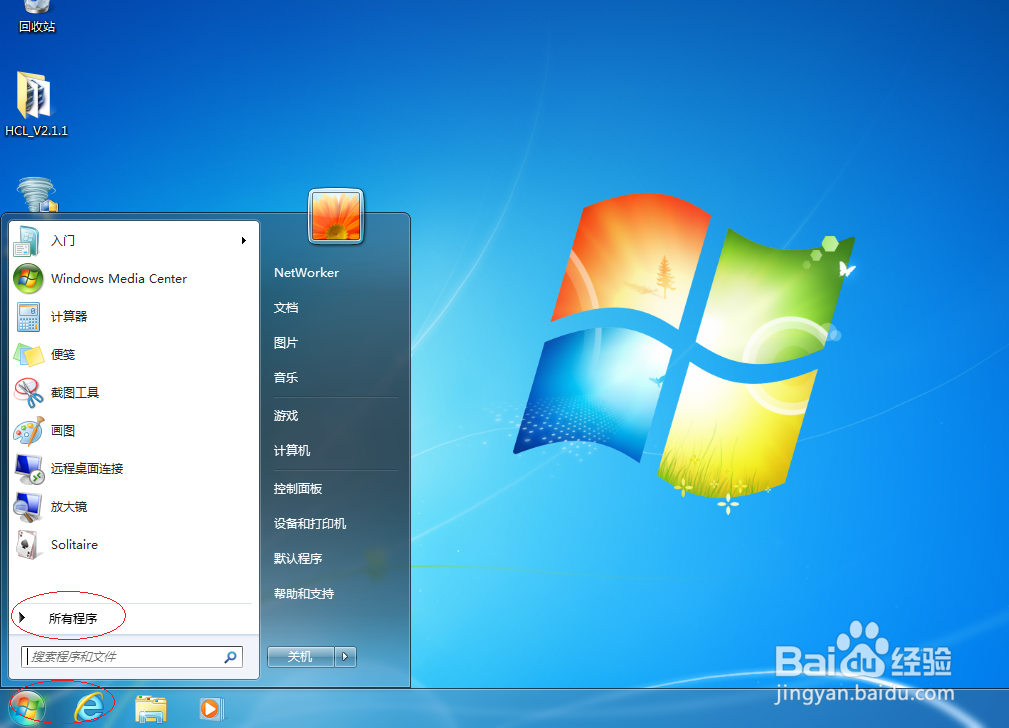1009x728 pixels.
Task: Click the Windows Start orb
Action: (x=27, y=708)
